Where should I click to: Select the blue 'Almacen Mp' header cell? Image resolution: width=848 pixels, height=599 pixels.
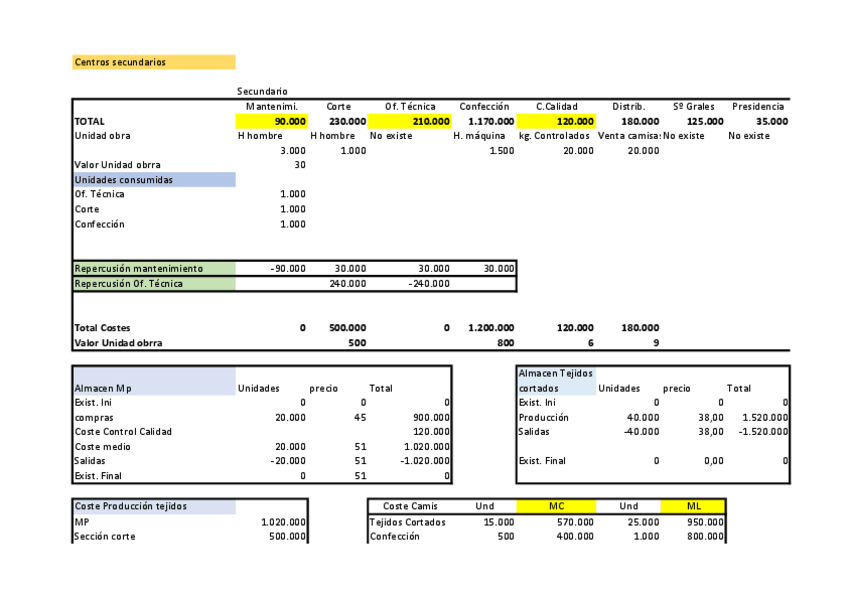coord(153,388)
